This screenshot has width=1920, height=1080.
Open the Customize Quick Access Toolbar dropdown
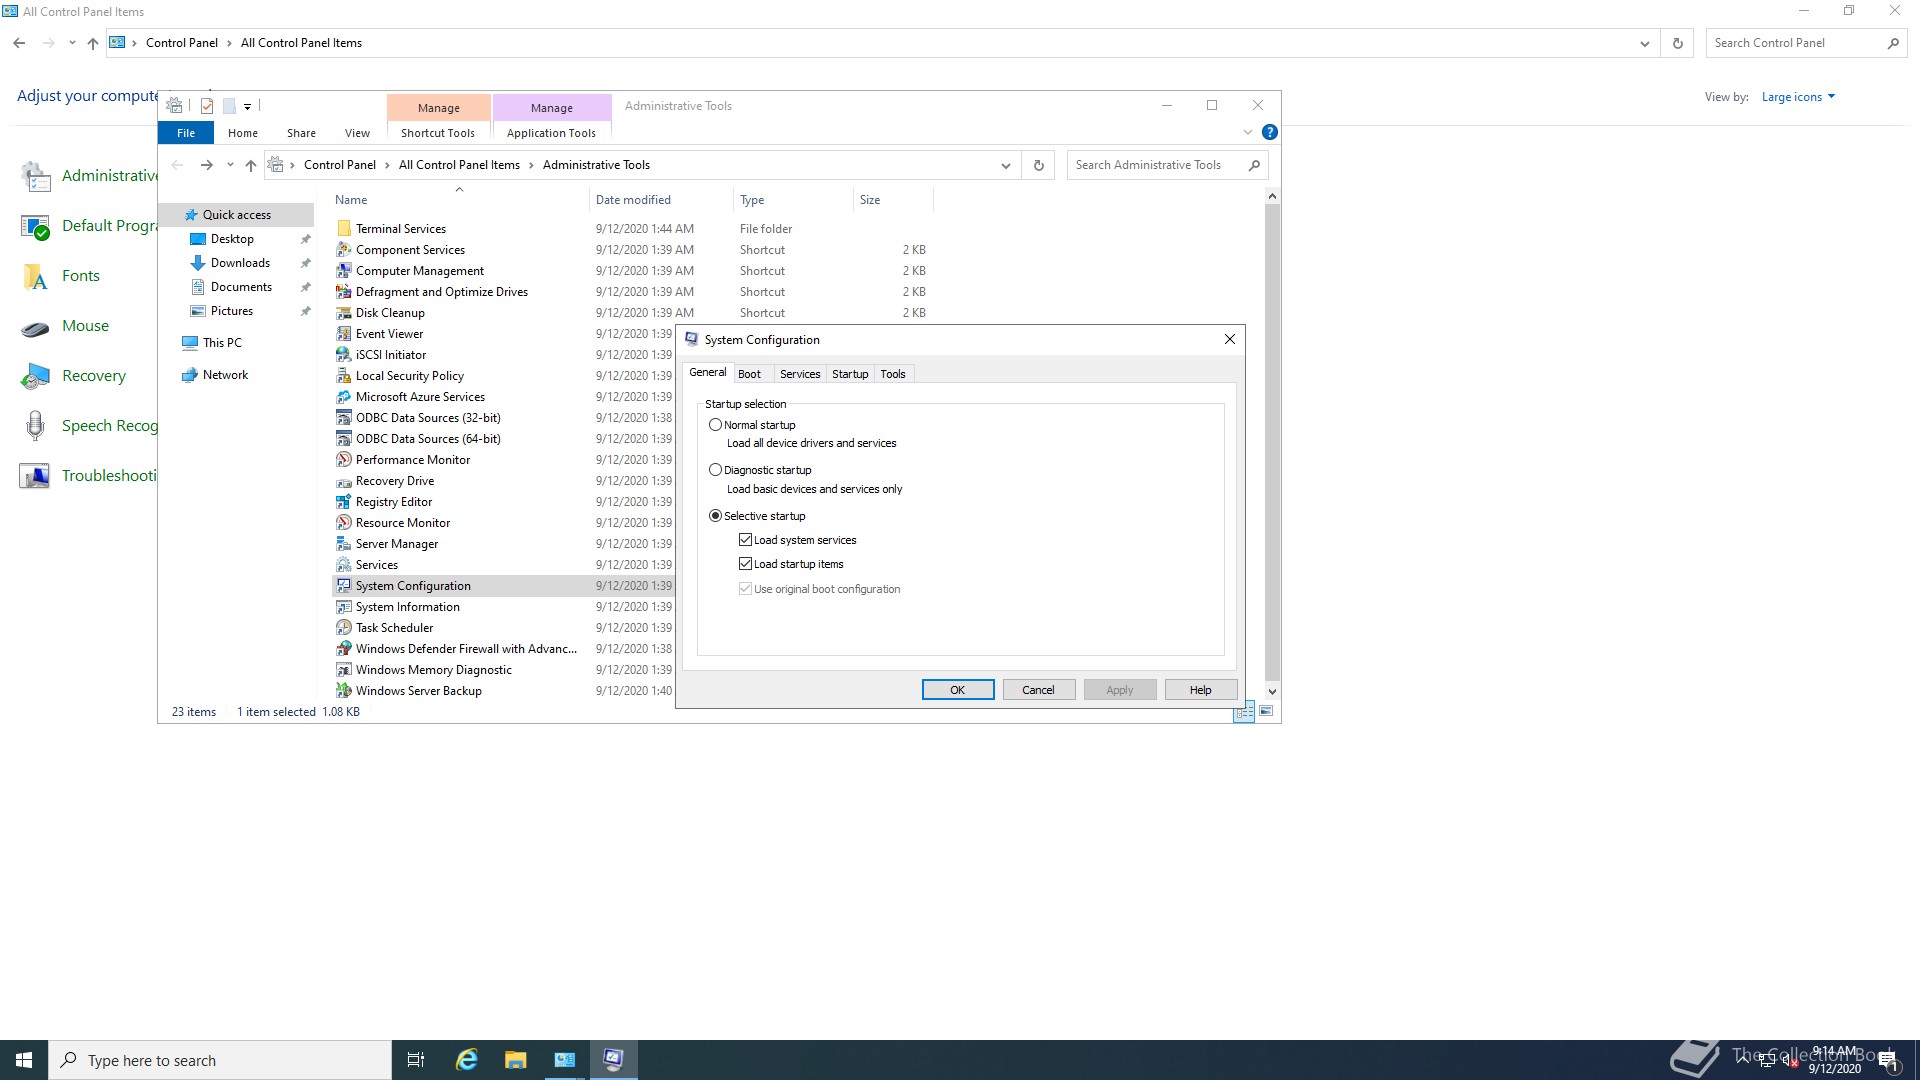point(247,106)
